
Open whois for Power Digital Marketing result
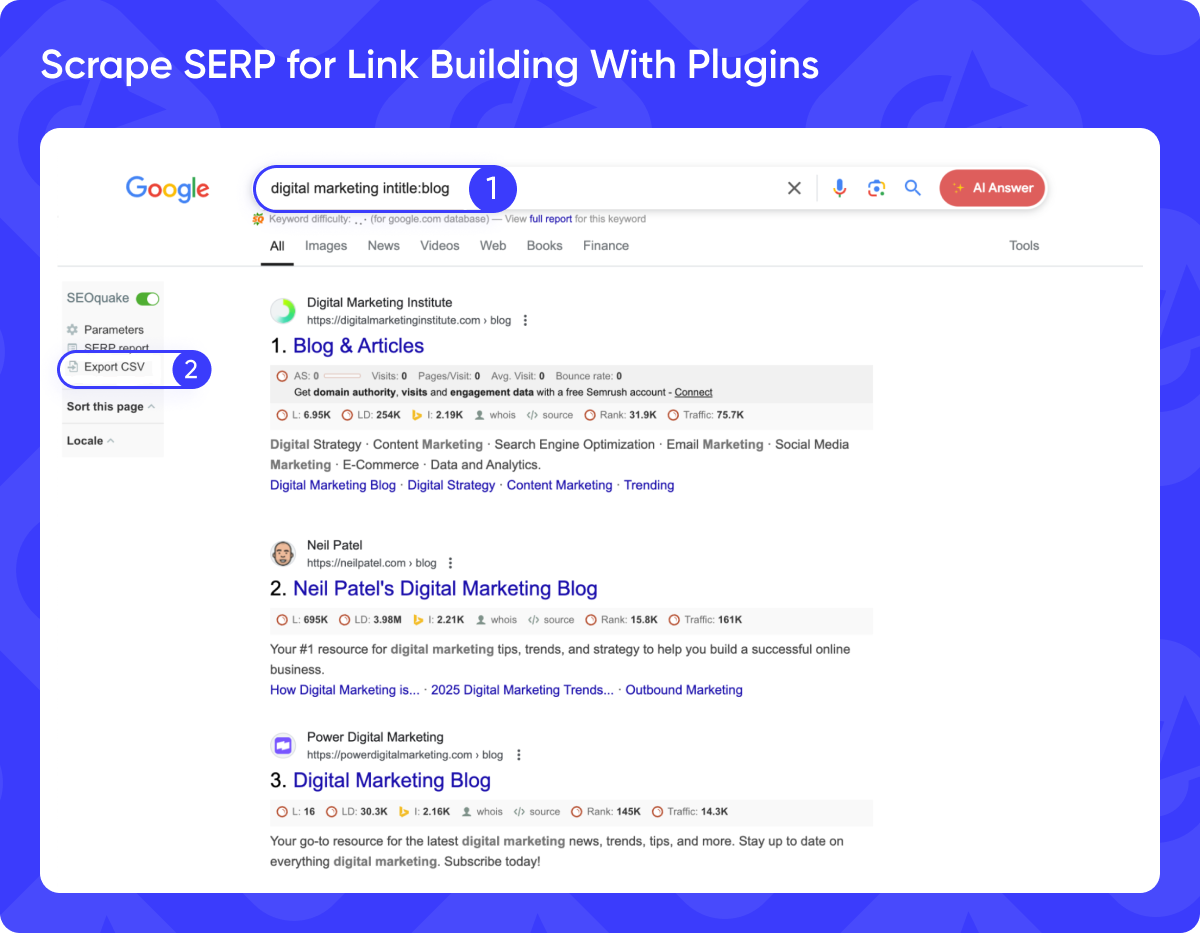coord(482,812)
